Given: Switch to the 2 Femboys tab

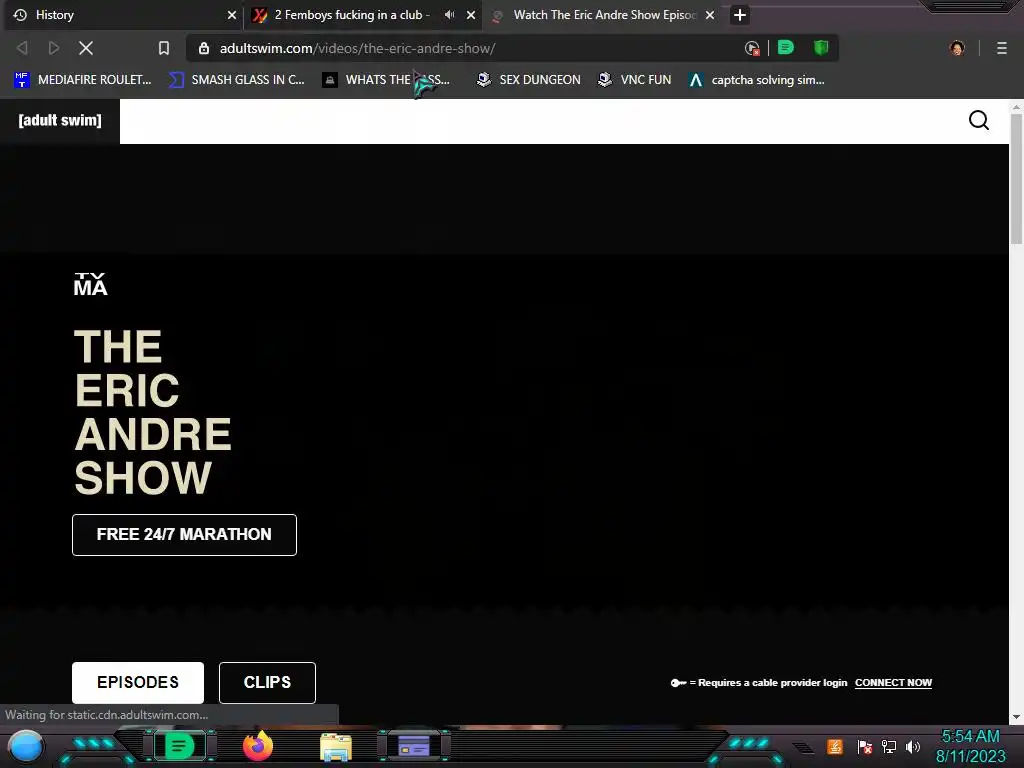Looking at the screenshot, I should pyautogui.click(x=362, y=15).
